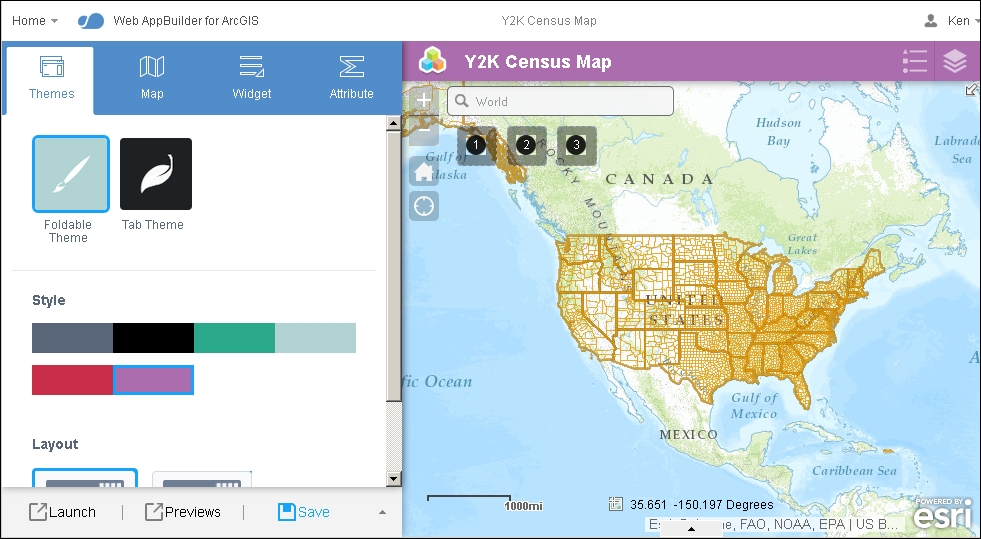Screen dimensions: 981x539
Task: Select the Tab Theme thumbnail
Action: pos(156,174)
